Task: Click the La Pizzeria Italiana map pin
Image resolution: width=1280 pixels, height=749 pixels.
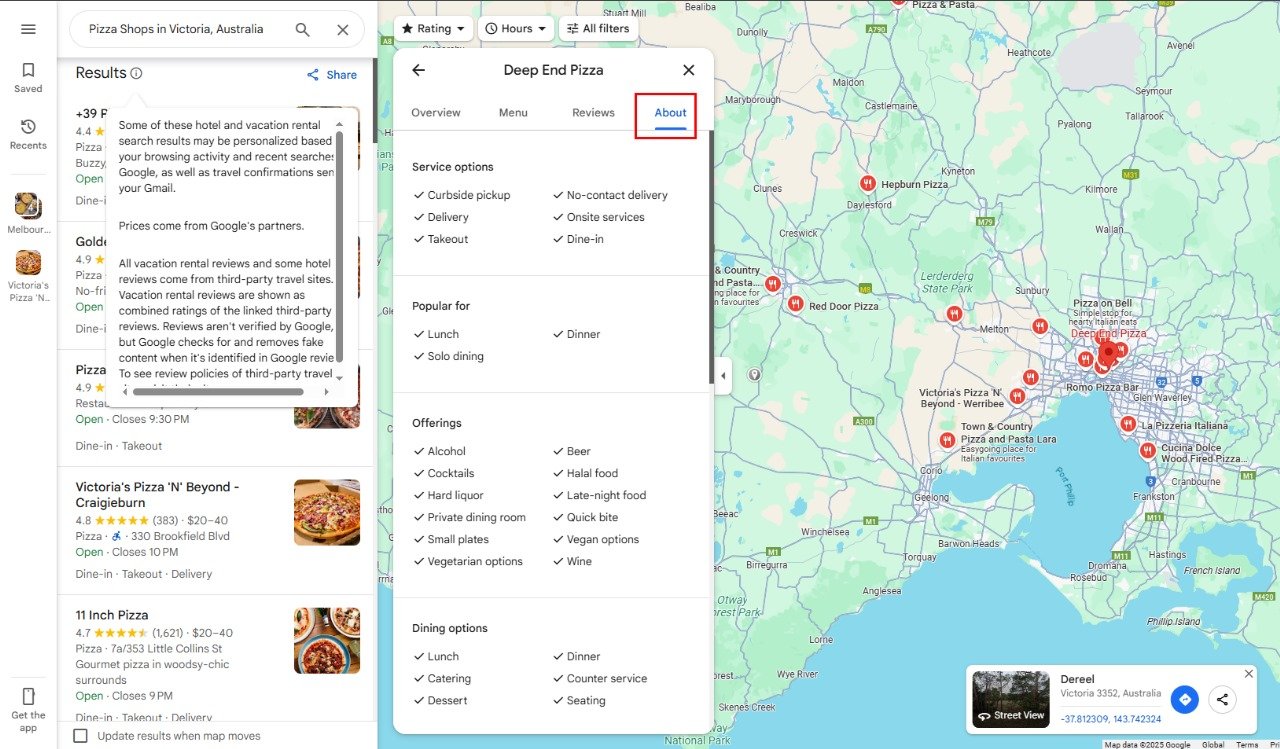Action: [x=1128, y=424]
